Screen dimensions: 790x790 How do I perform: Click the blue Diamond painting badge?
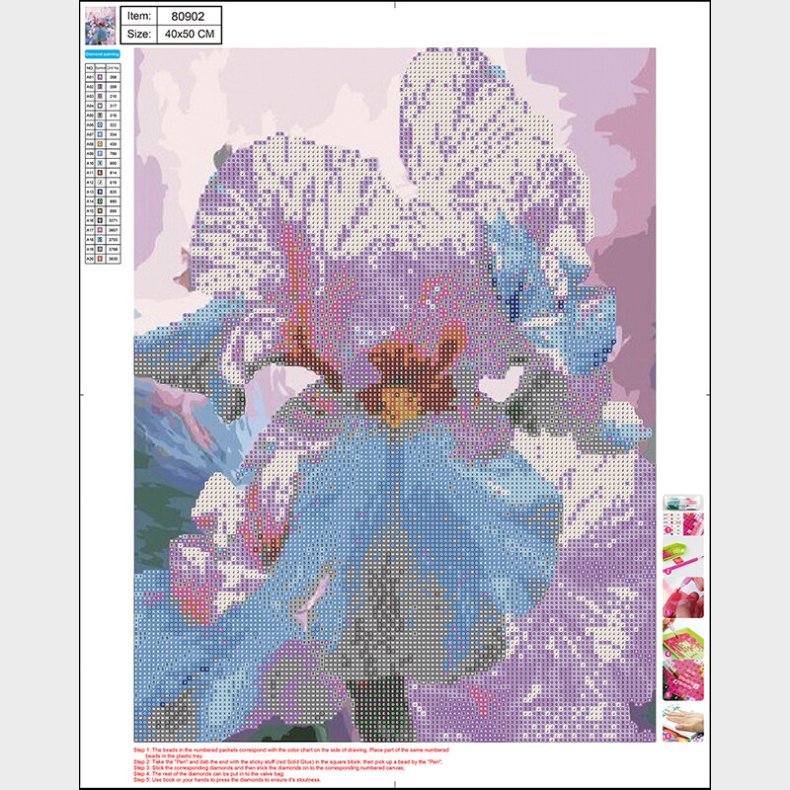[x=102, y=54]
